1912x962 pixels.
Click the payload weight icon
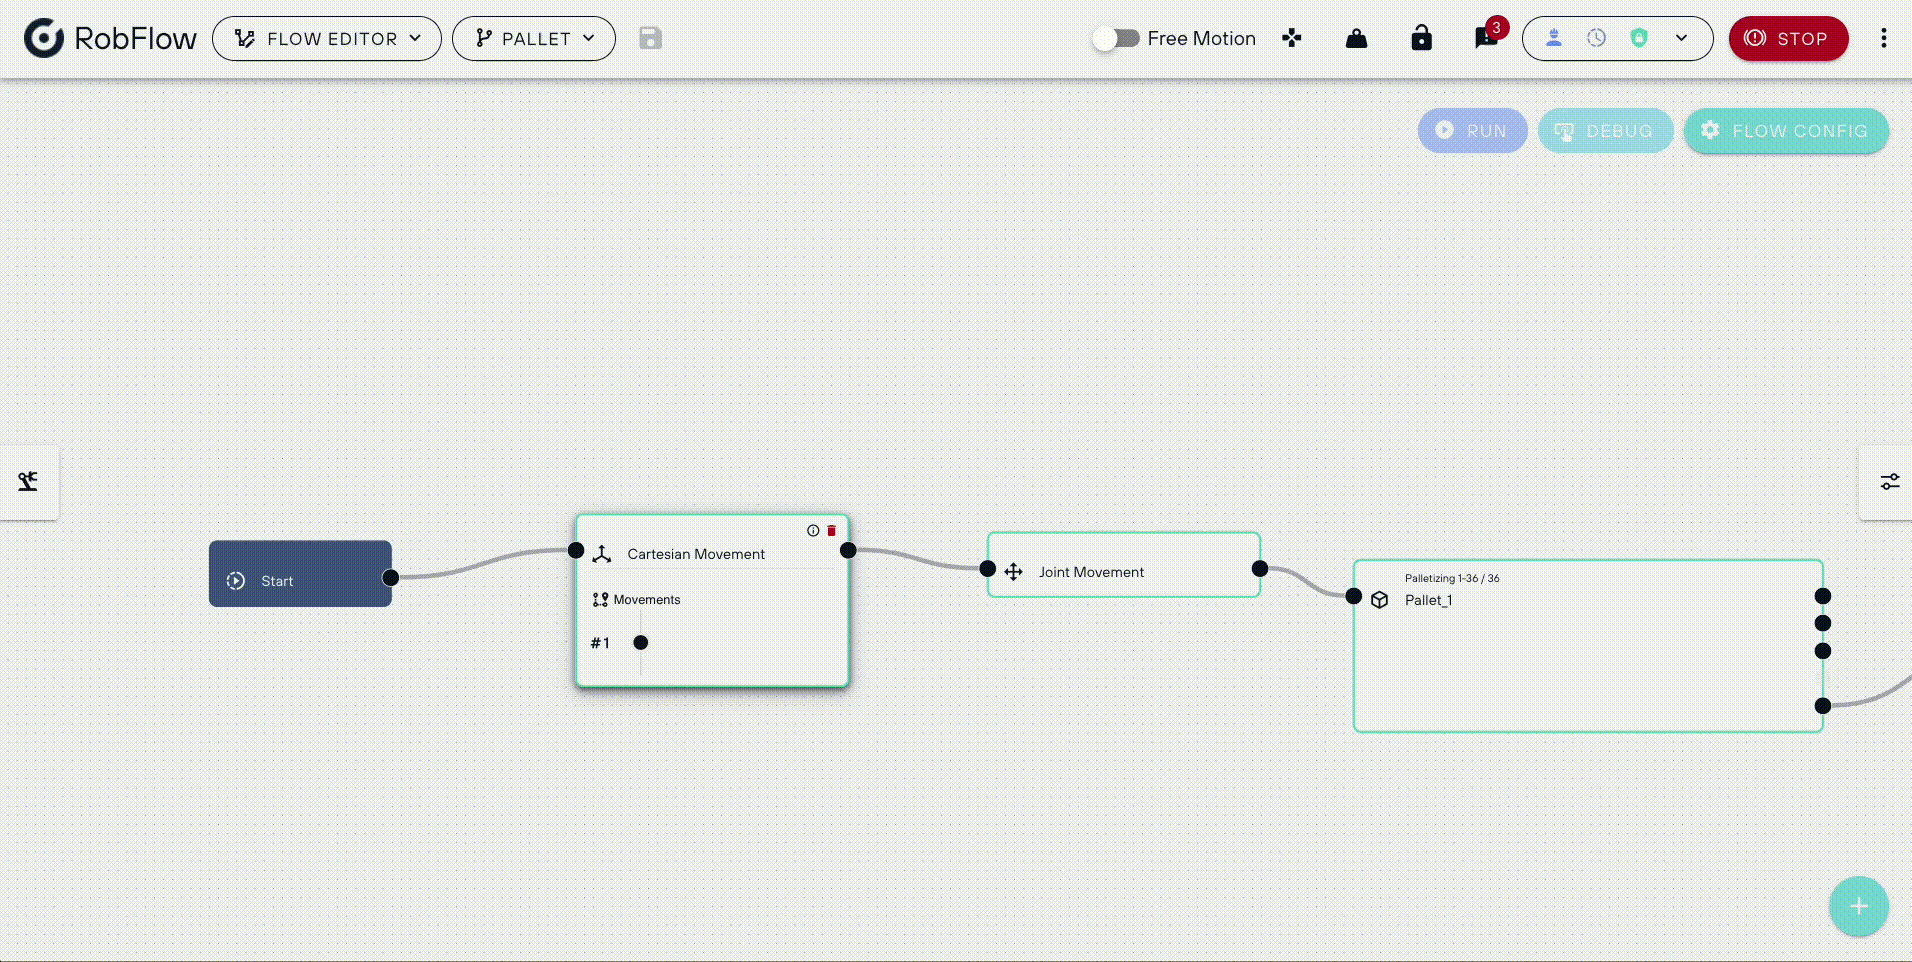[1357, 38]
